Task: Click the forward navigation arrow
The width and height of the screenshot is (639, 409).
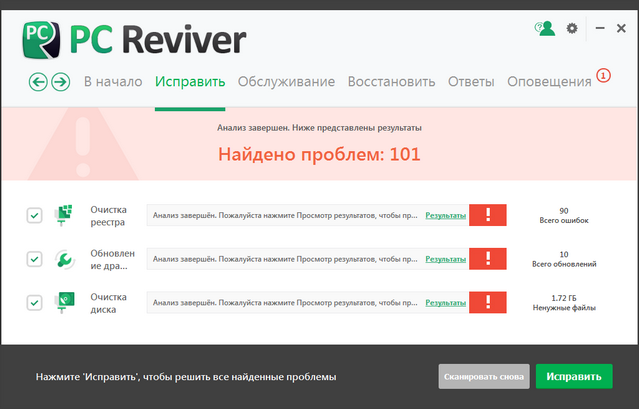Action: click(60, 82)
